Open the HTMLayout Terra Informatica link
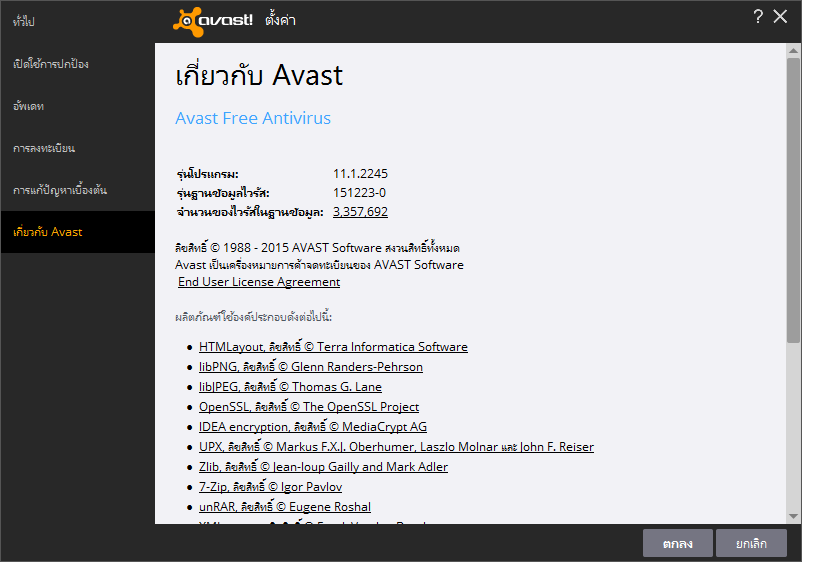Viewport: 819px width, 562px height. coord(333,347)
